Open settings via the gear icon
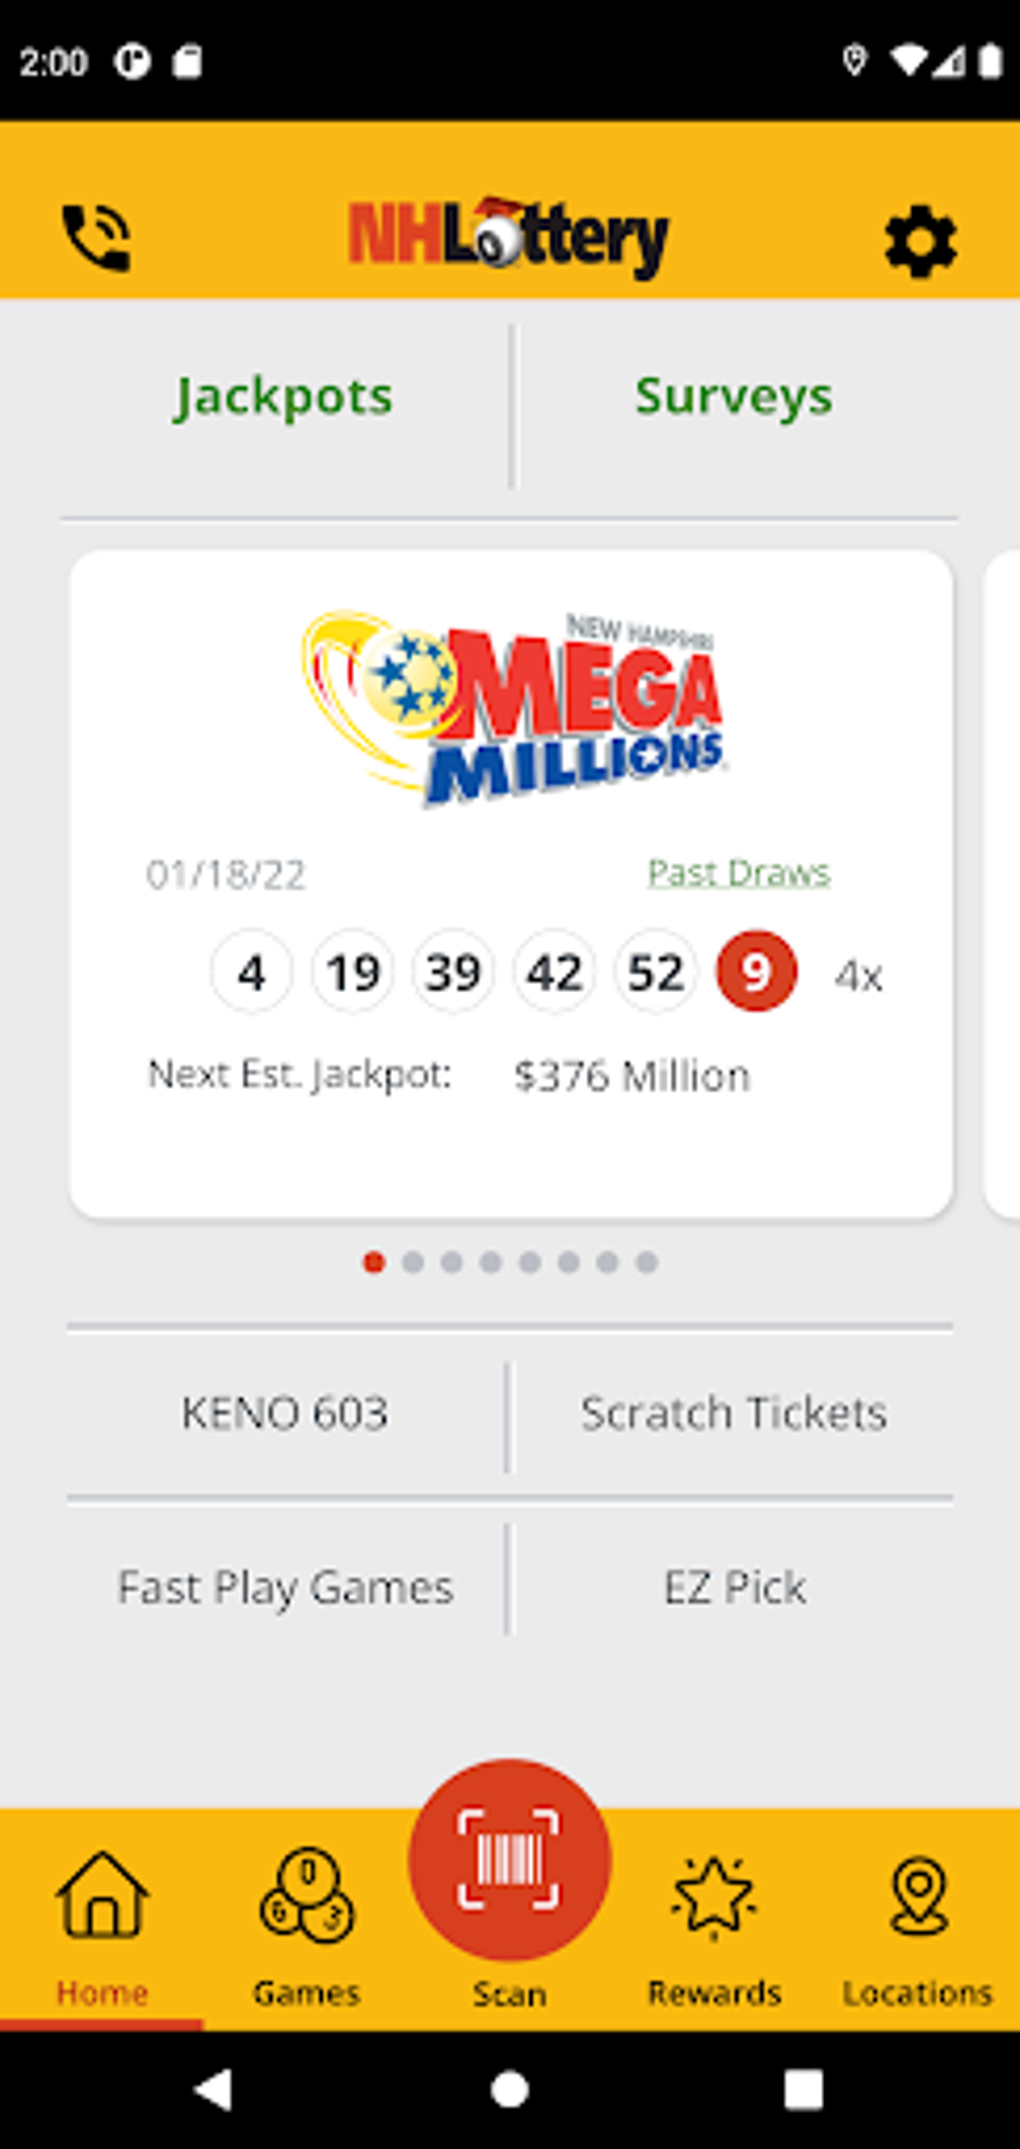 [920, 241]
